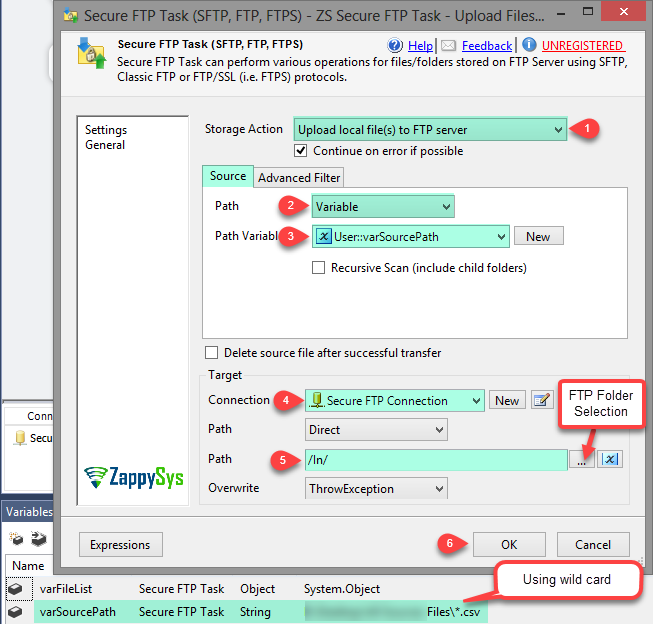The width and height of the screenshot is (653, 624).
Task: Click System.Object value of varFileList
Action: tap(341, 589)
